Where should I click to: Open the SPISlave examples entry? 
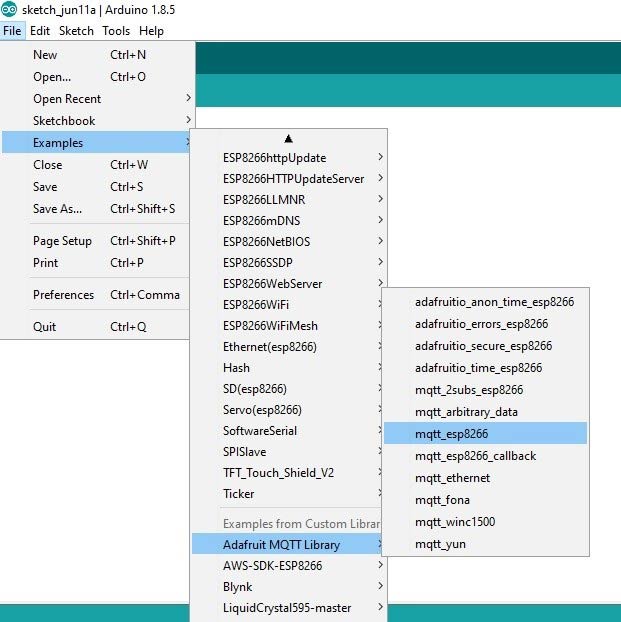286,452
